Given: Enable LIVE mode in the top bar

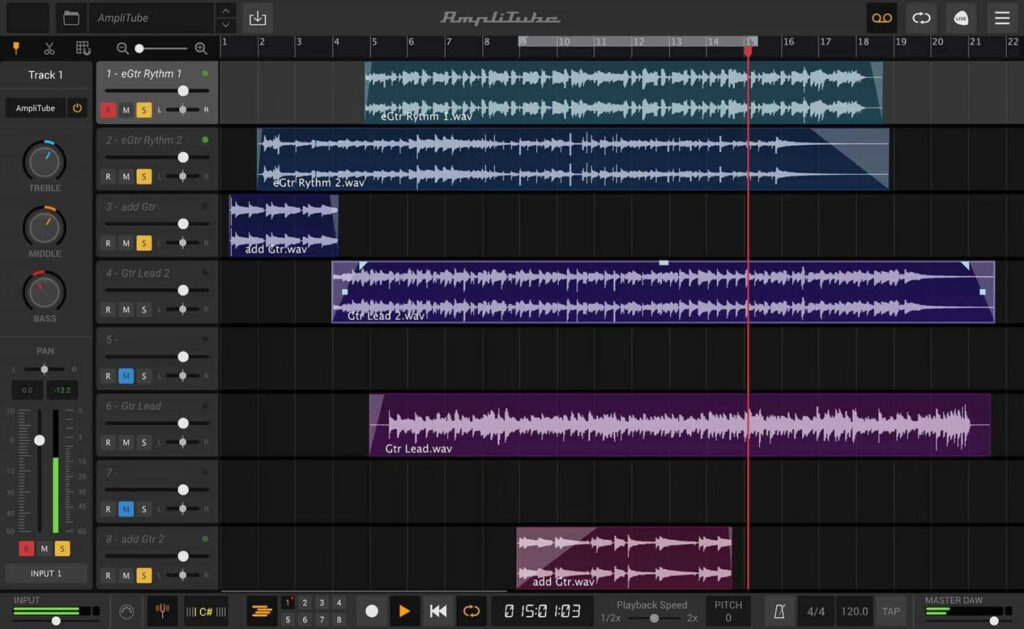Looking at the screenshot, I should point(961,18).
